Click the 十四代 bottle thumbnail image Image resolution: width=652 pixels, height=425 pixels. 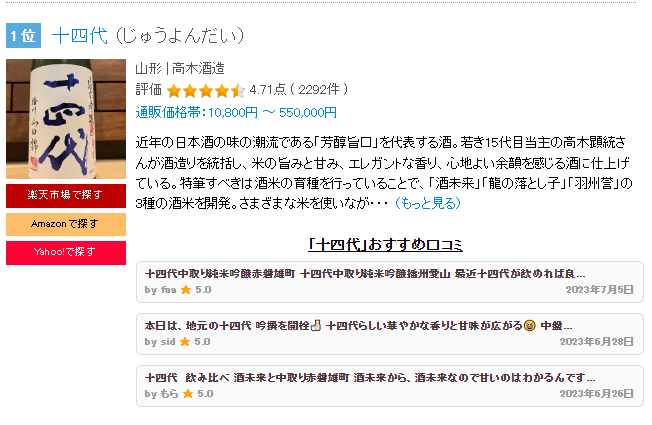pyautogui.click(x=66, y=119)
